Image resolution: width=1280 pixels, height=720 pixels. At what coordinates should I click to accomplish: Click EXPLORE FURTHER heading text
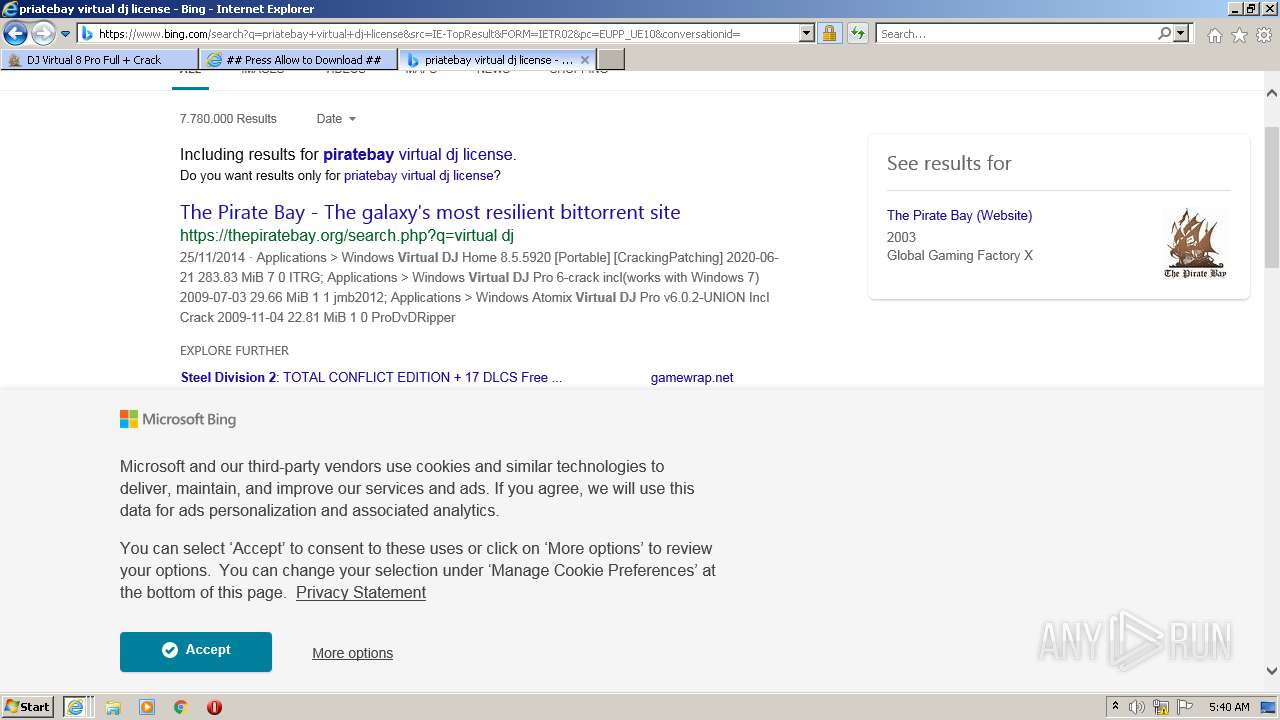click(x=234, y=351)
